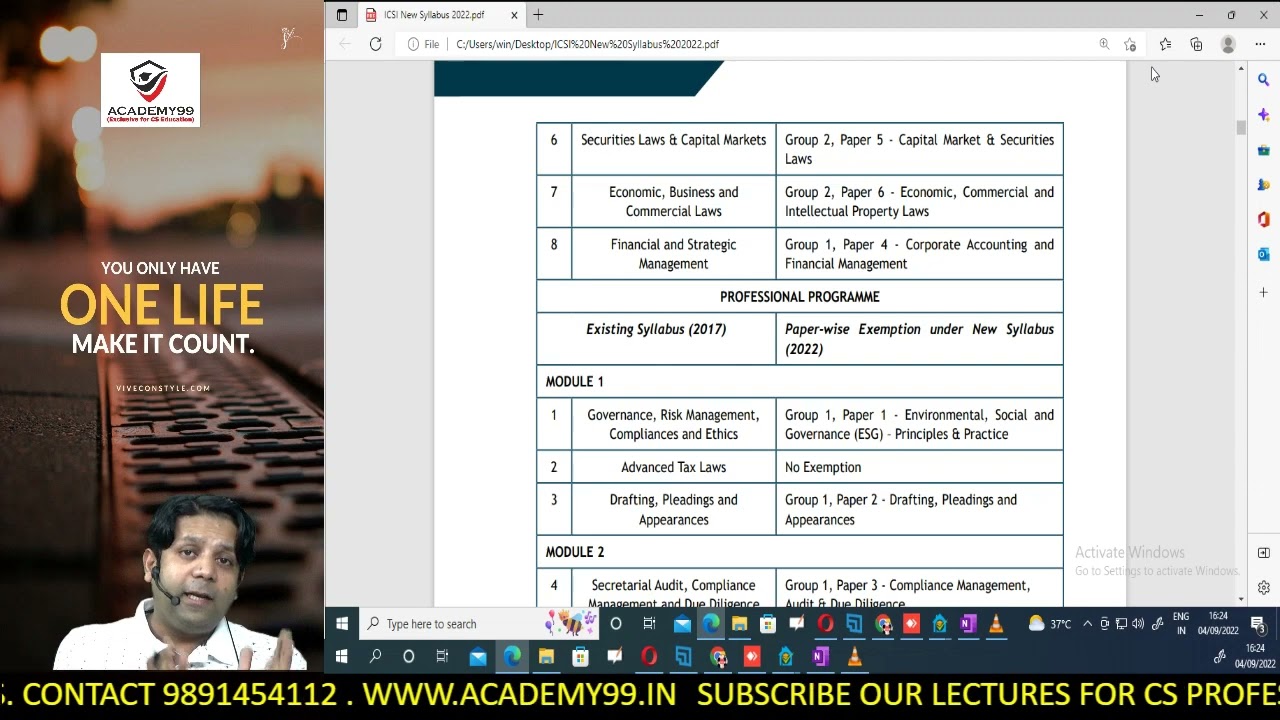Open Microsoft Office from the sidebar
Viewport: 1280px width, 720px height.
click(x=1264, y=220)
